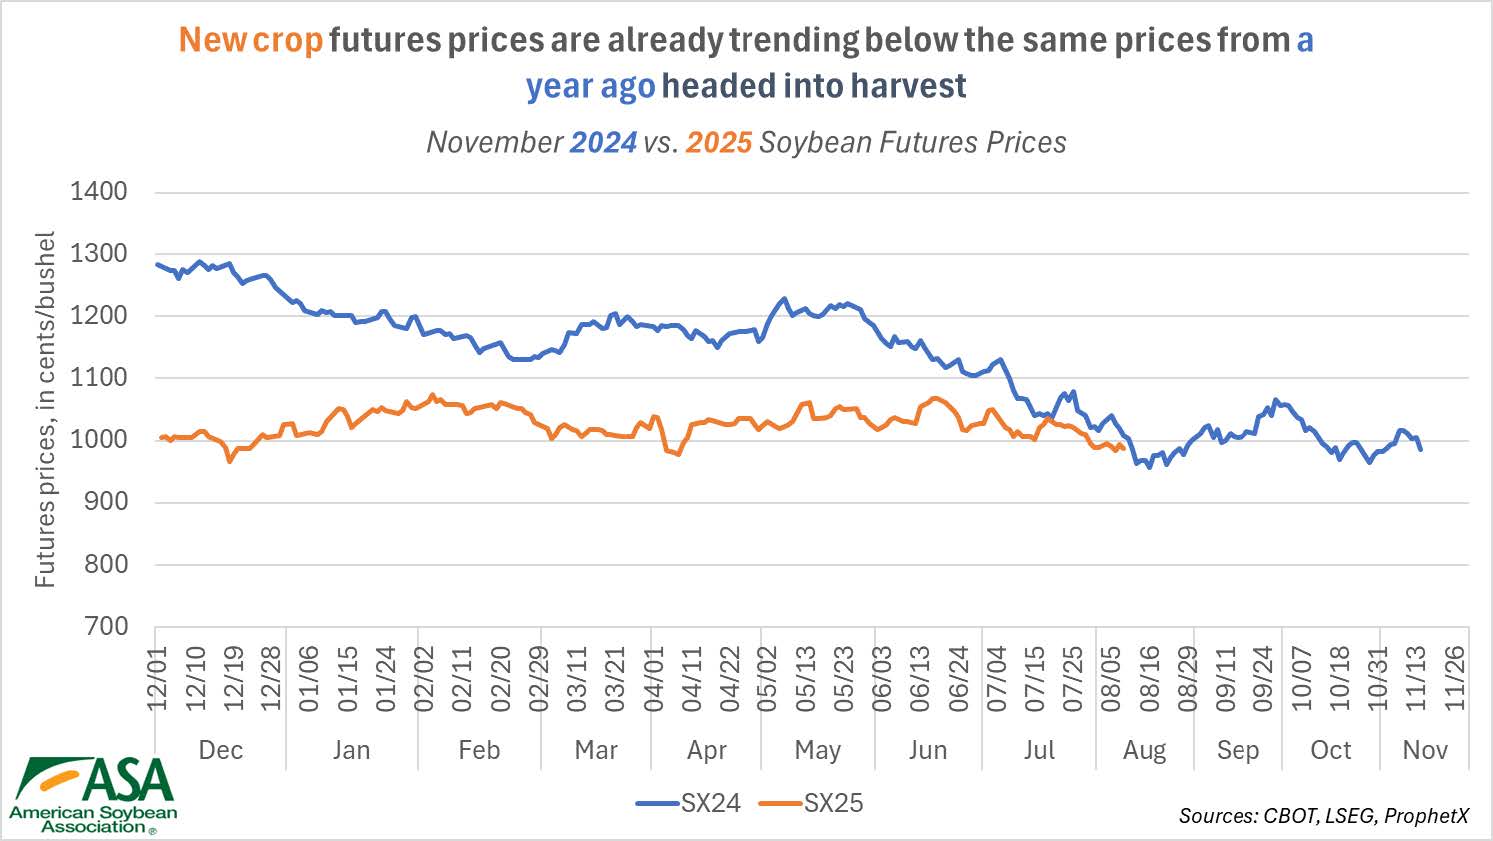Click the 12/01 date tick label
1493x841 pixels.
click(158, 678)
